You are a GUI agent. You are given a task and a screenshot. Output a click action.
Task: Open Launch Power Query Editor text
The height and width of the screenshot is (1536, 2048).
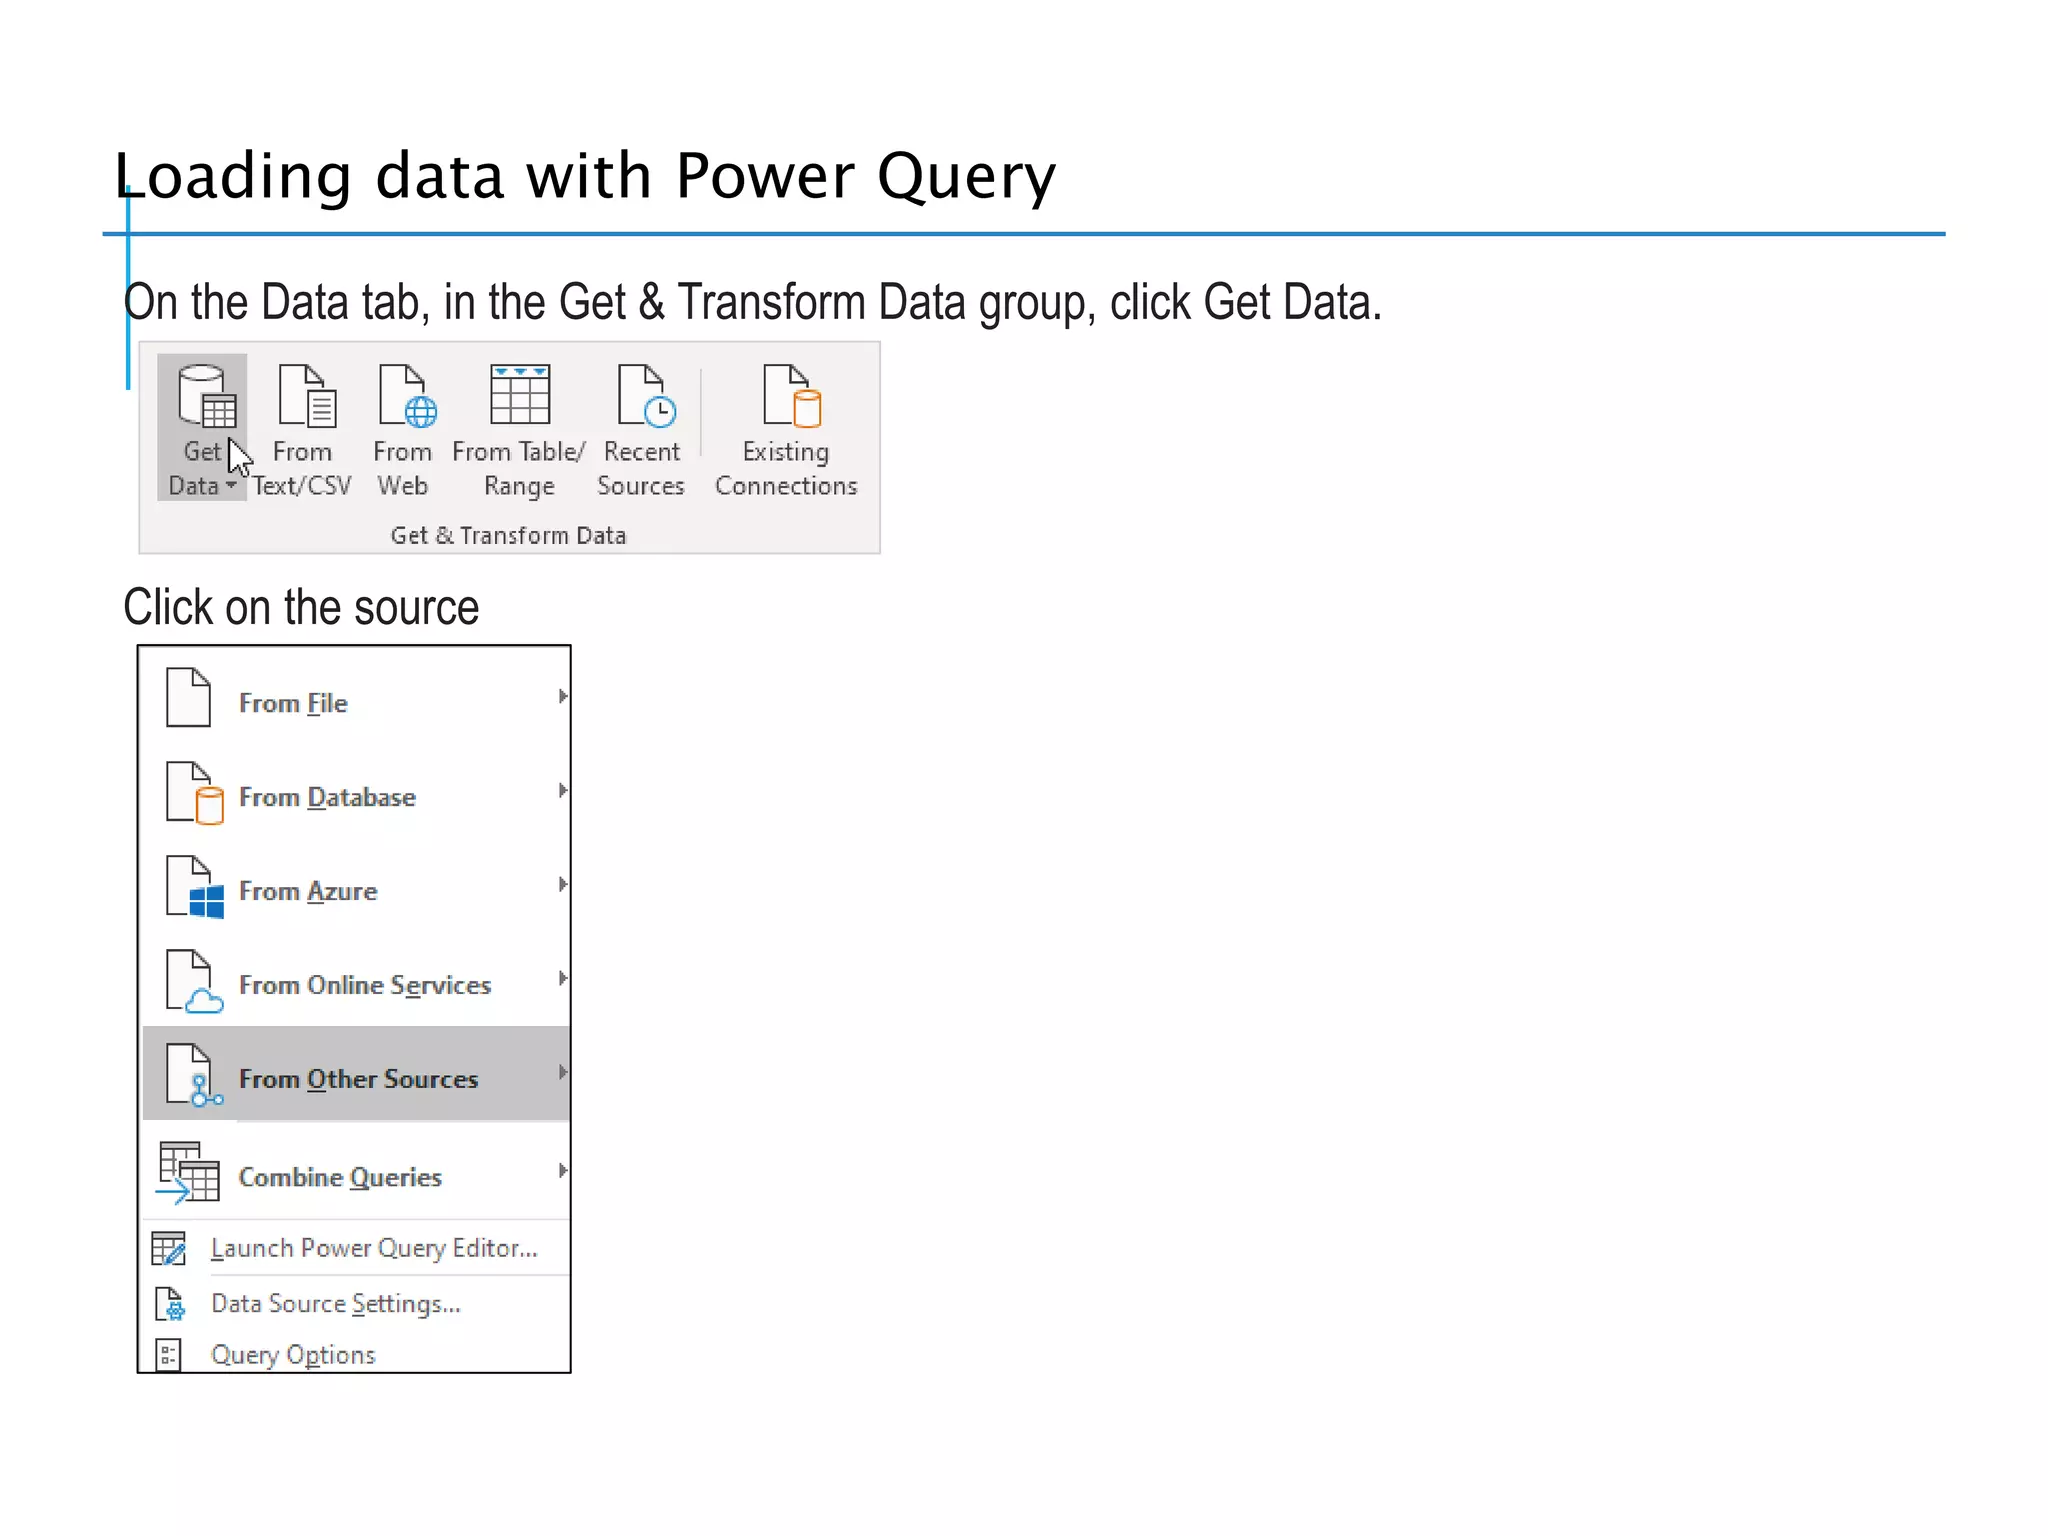click(374, 1248)
